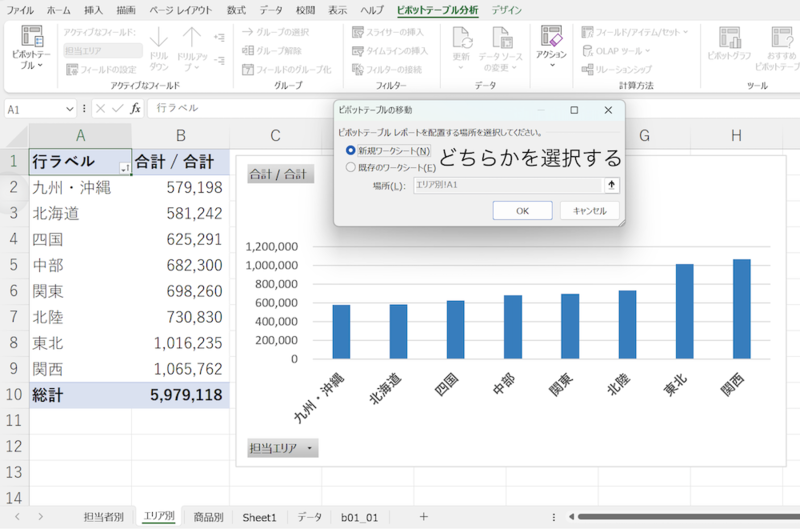800x529 pixels.
Task: Click グループの選択 command
Action: pyautogui.click(x=276, y=32)
